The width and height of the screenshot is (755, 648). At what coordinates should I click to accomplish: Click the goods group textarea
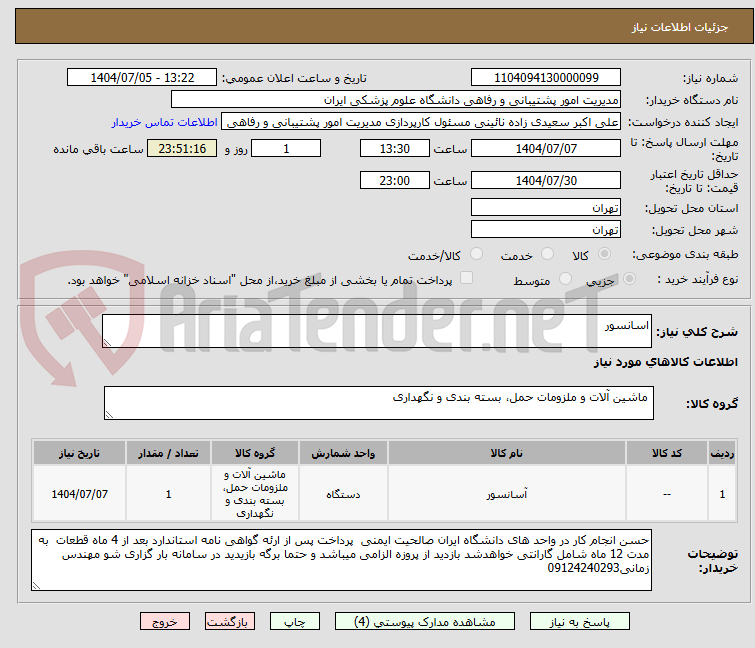tap(379, 403)
